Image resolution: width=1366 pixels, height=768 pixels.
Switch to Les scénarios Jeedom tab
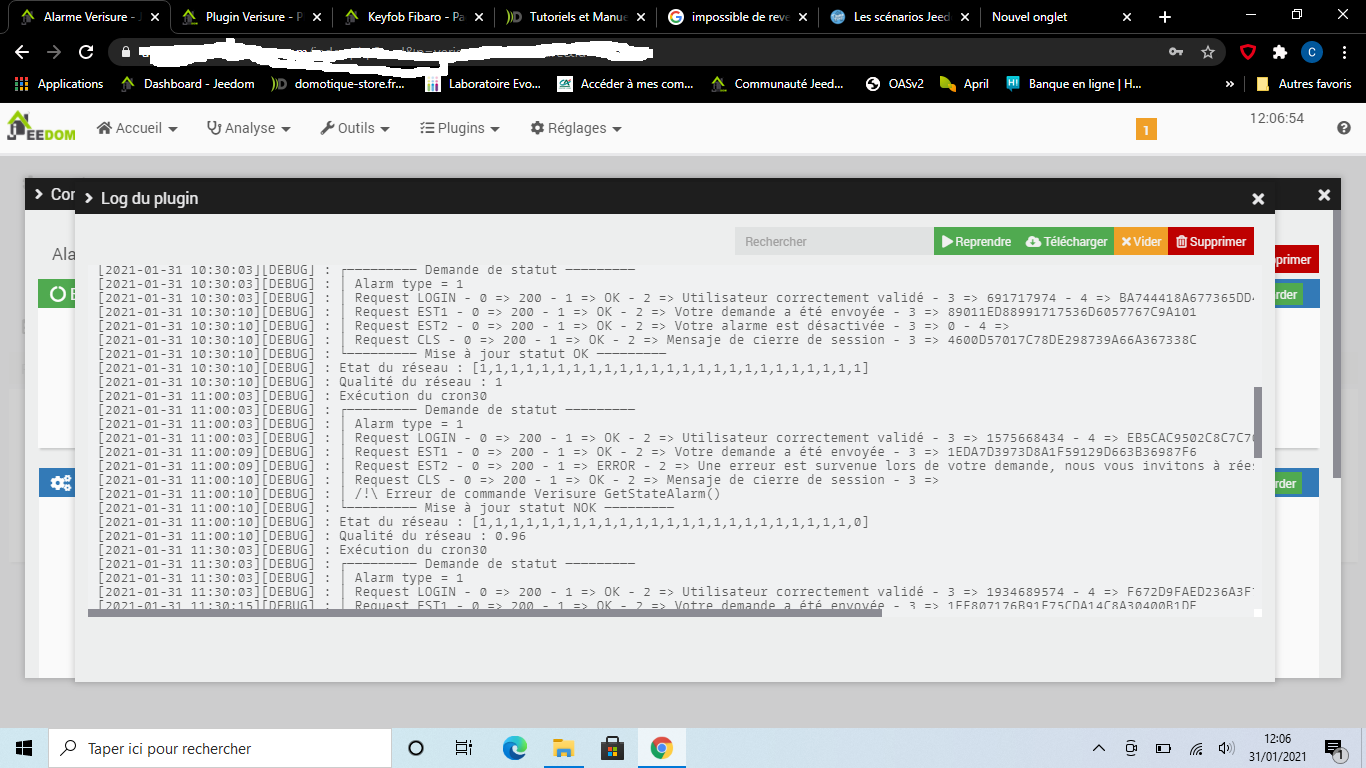(898, 17)
